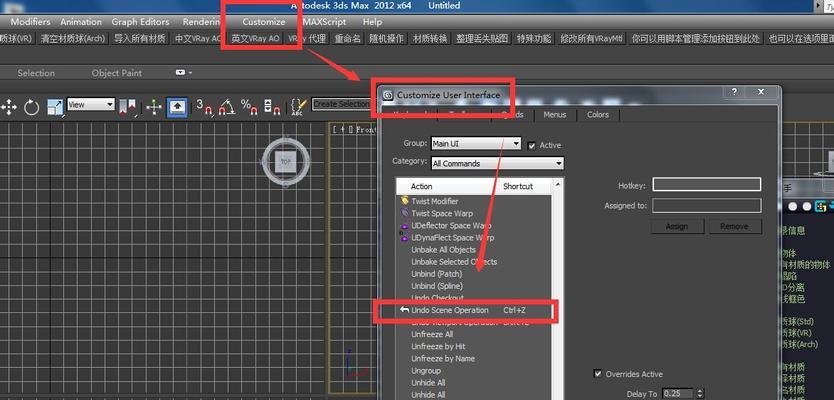Click the dialog help question mark

[734, 91]
